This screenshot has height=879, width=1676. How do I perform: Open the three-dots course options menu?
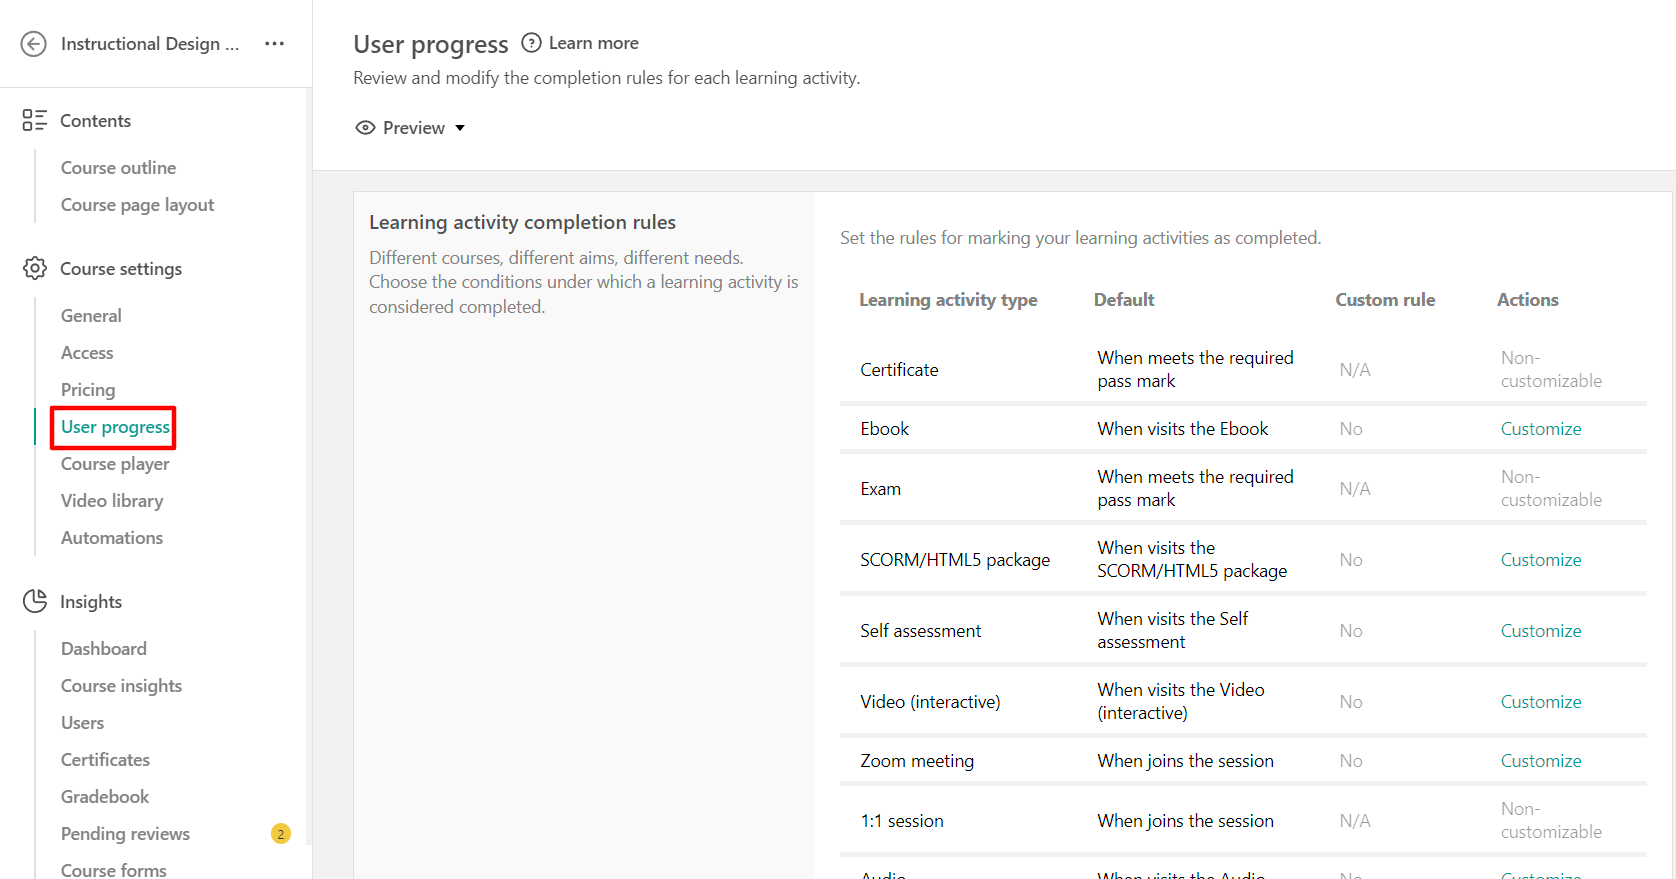274,44
